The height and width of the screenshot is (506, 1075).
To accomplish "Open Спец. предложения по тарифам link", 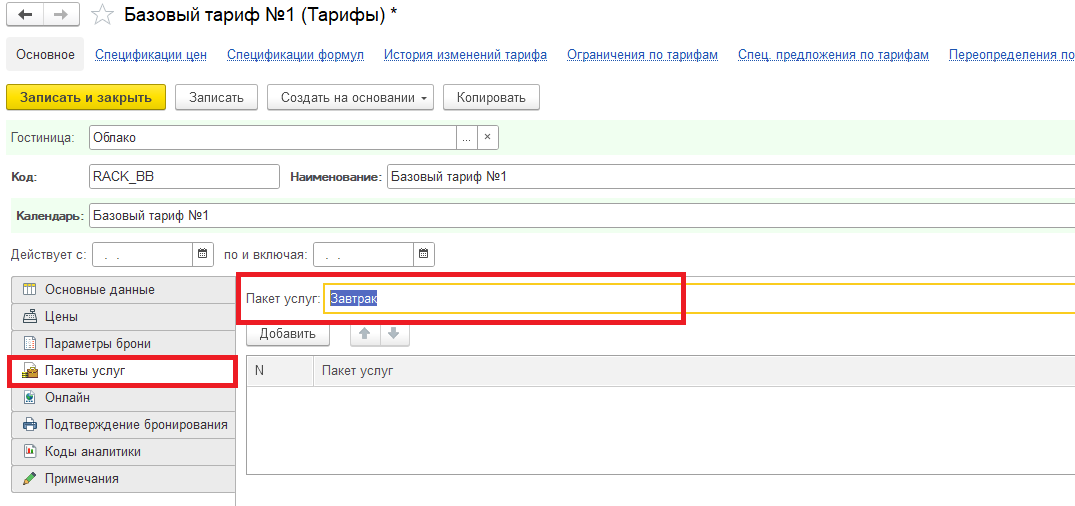I will click(834, 55).
